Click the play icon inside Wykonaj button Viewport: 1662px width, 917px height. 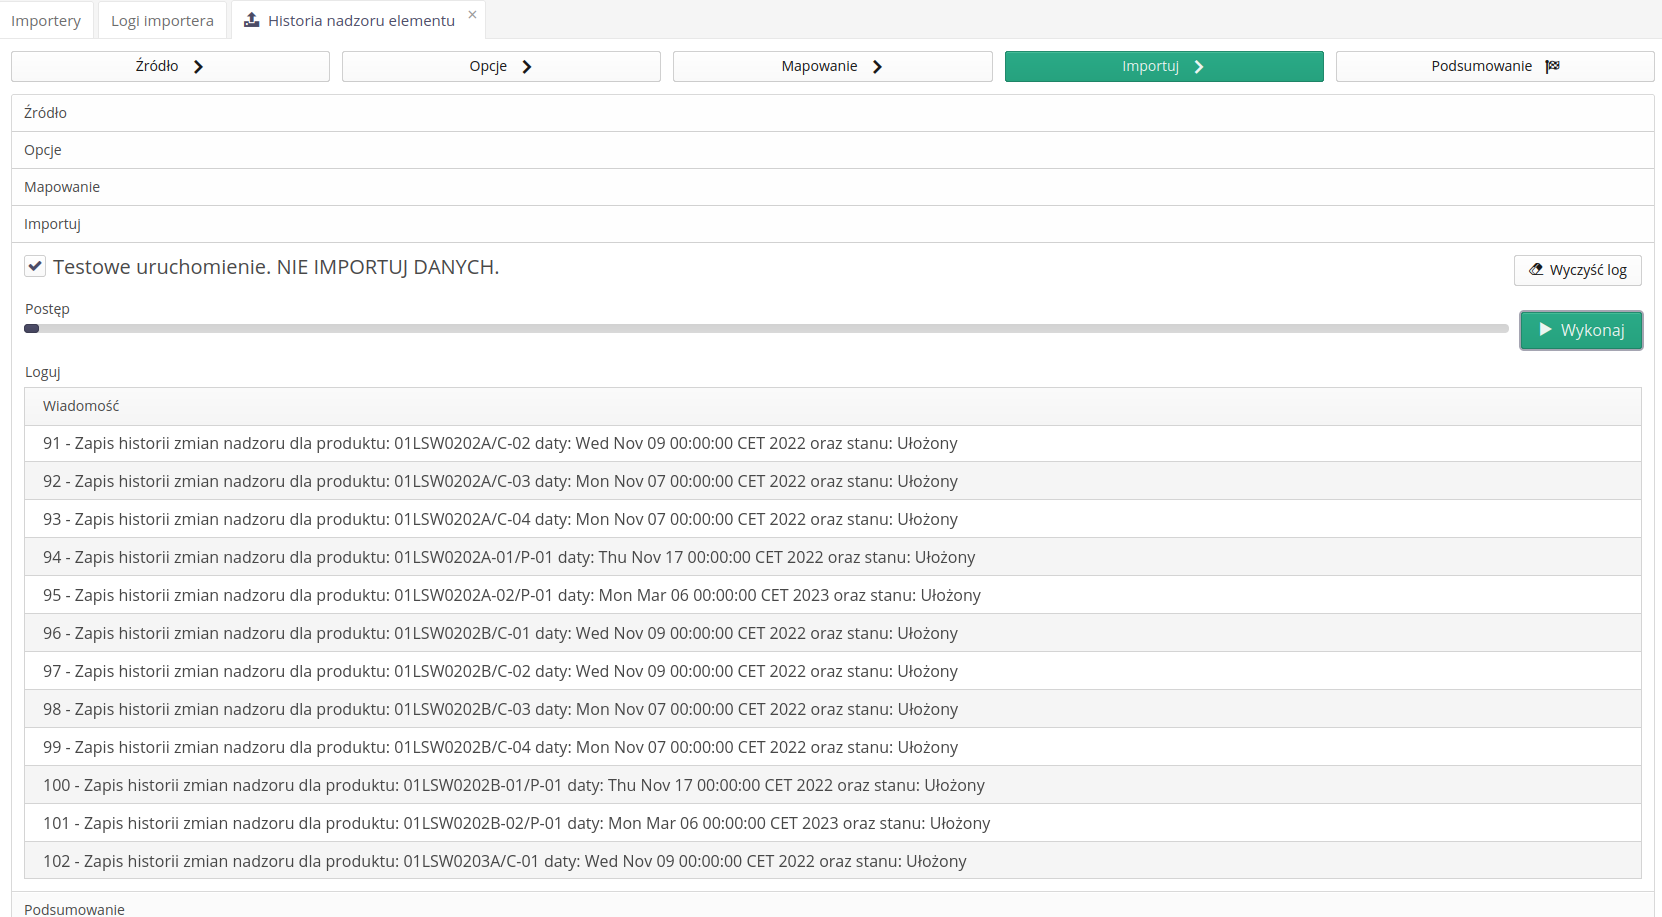pos(1546,329)
